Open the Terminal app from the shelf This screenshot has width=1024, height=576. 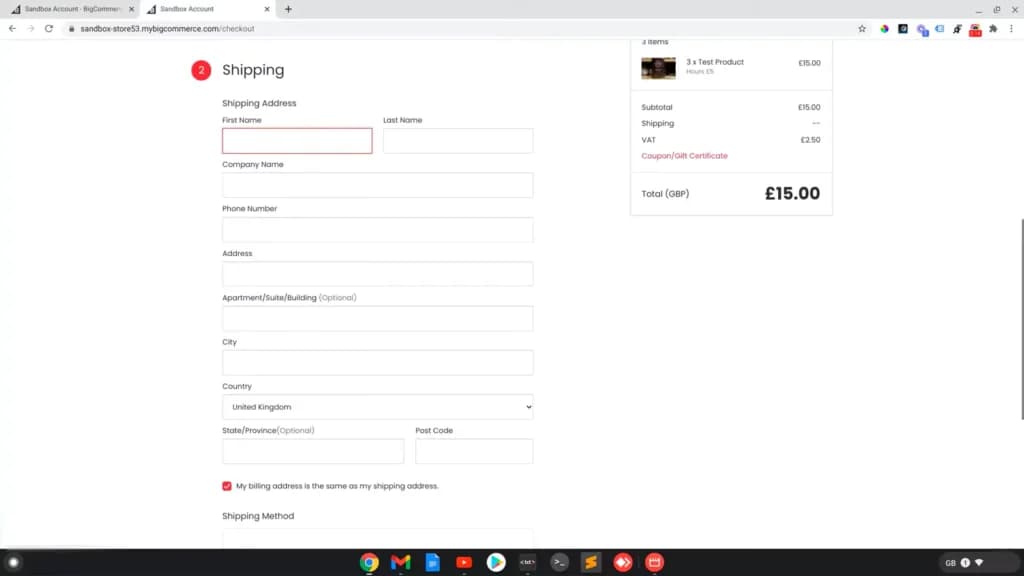(559, 562)
